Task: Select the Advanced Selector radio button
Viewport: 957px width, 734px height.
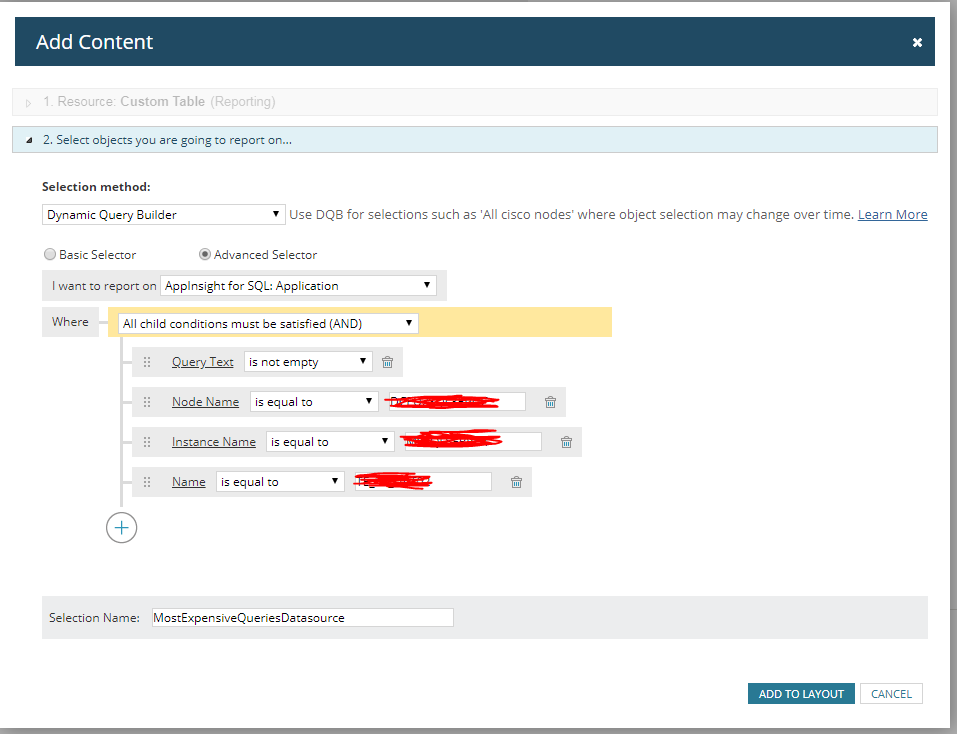Action: pos(205,254)
